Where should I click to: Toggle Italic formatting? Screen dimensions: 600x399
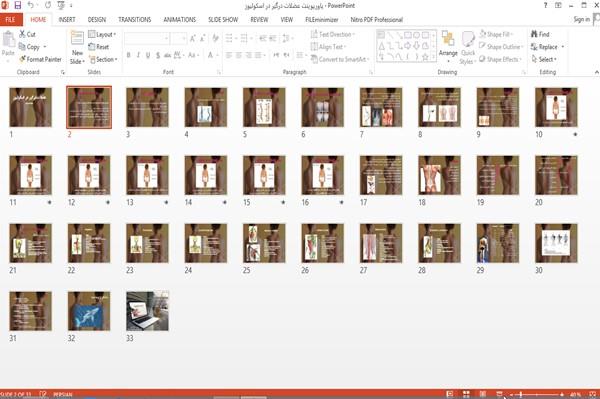coord(138,55)
